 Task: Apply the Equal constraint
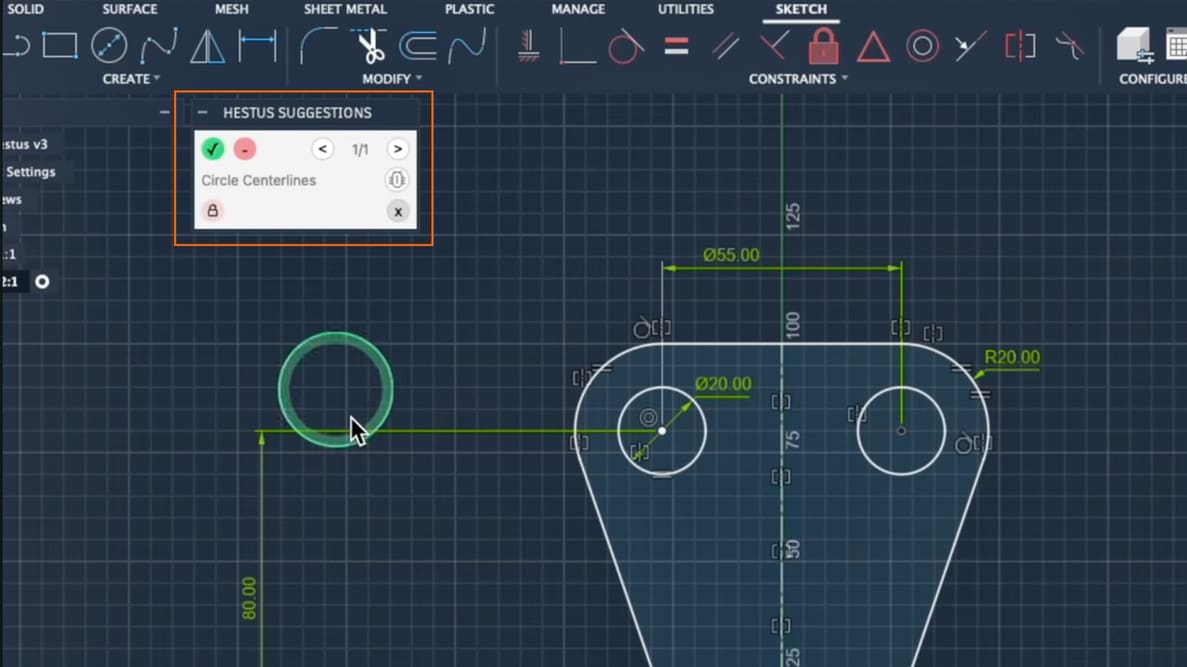pyautogui.click(x=678, y=45)
